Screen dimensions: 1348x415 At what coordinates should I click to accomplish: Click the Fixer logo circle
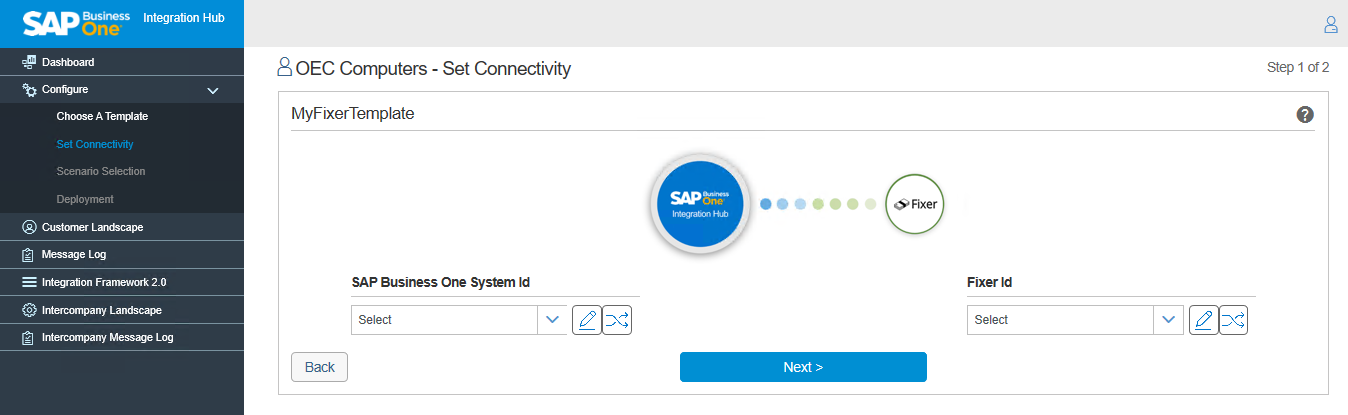(x=915, y=204)
